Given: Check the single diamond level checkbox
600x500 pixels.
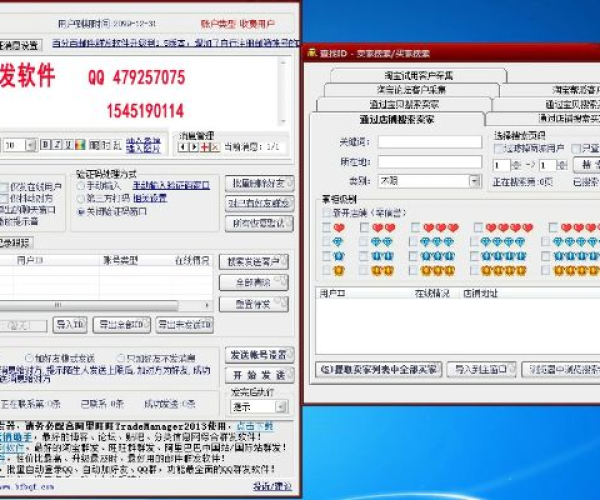Looking at the screenshot, I should pos(326,242).
